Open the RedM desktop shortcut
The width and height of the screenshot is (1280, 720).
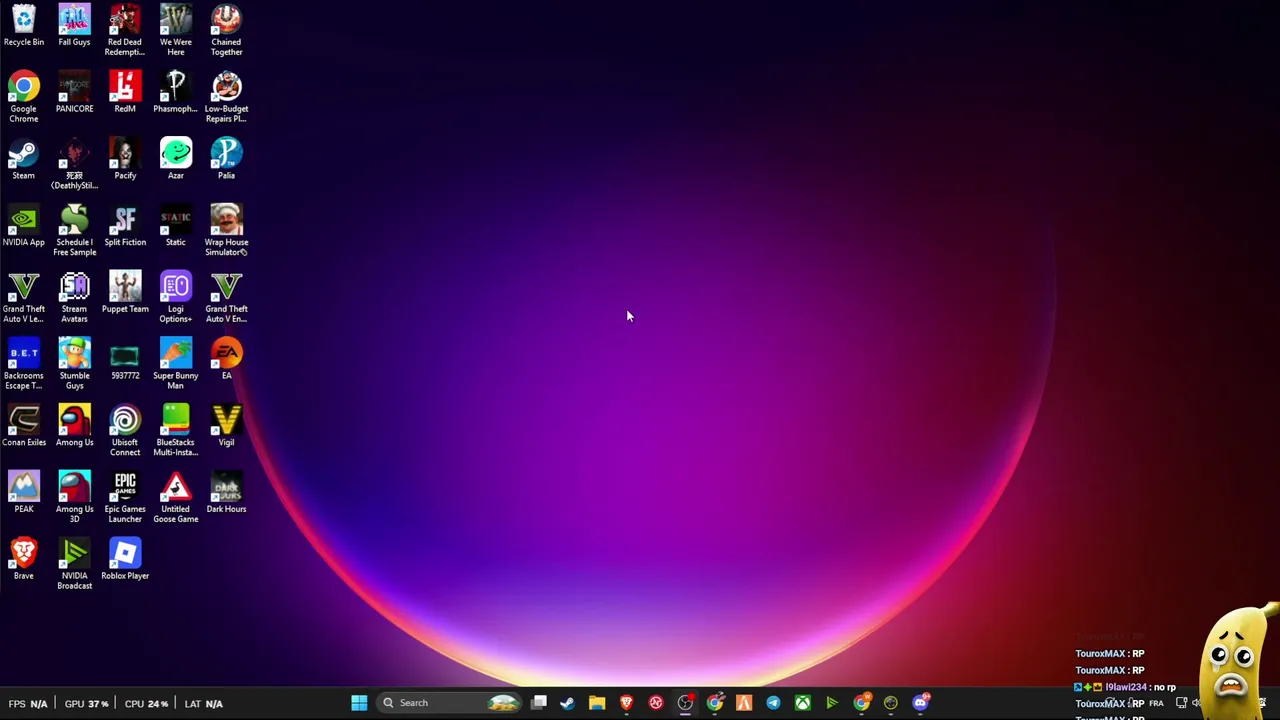[125, 93]
